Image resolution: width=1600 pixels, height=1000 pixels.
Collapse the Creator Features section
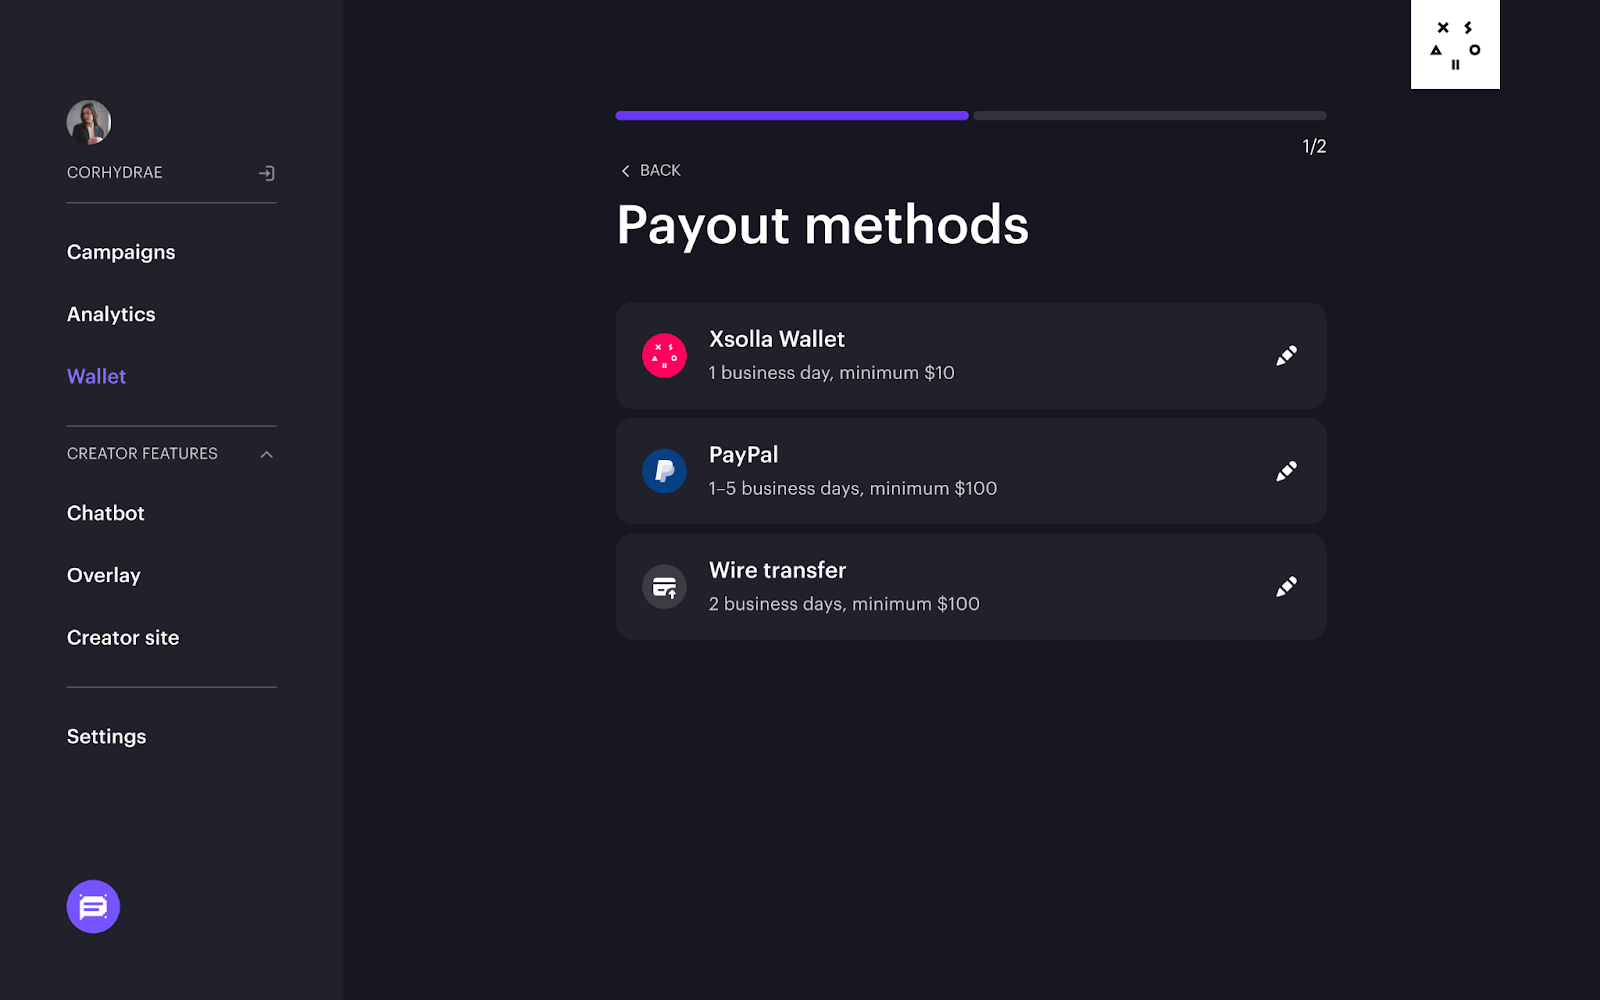pos(266,453)
